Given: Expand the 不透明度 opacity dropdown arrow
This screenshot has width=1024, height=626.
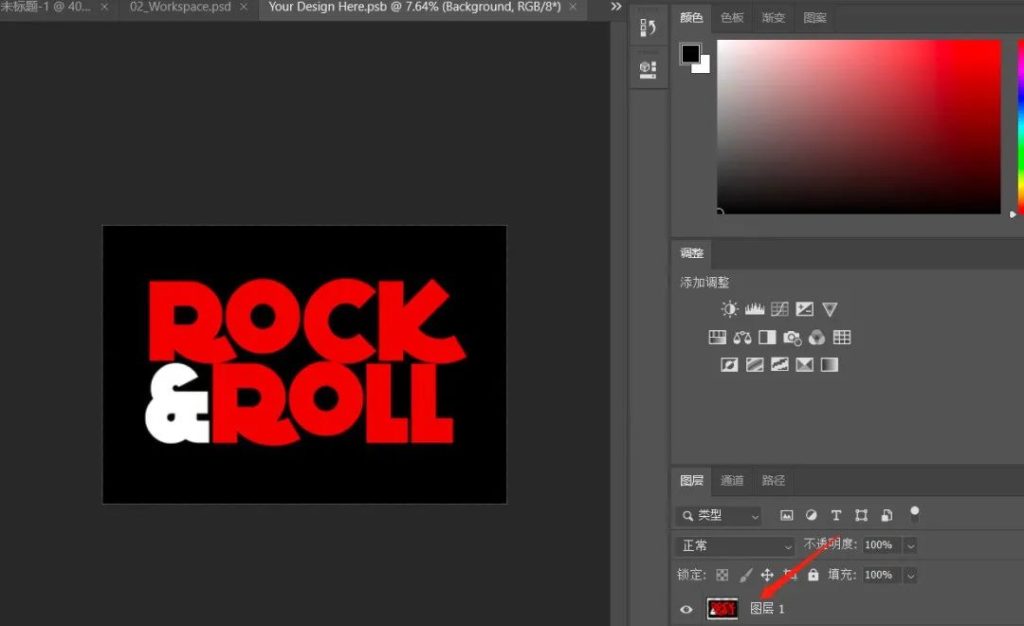Looking at the screenshot, I should coord(909,546).
